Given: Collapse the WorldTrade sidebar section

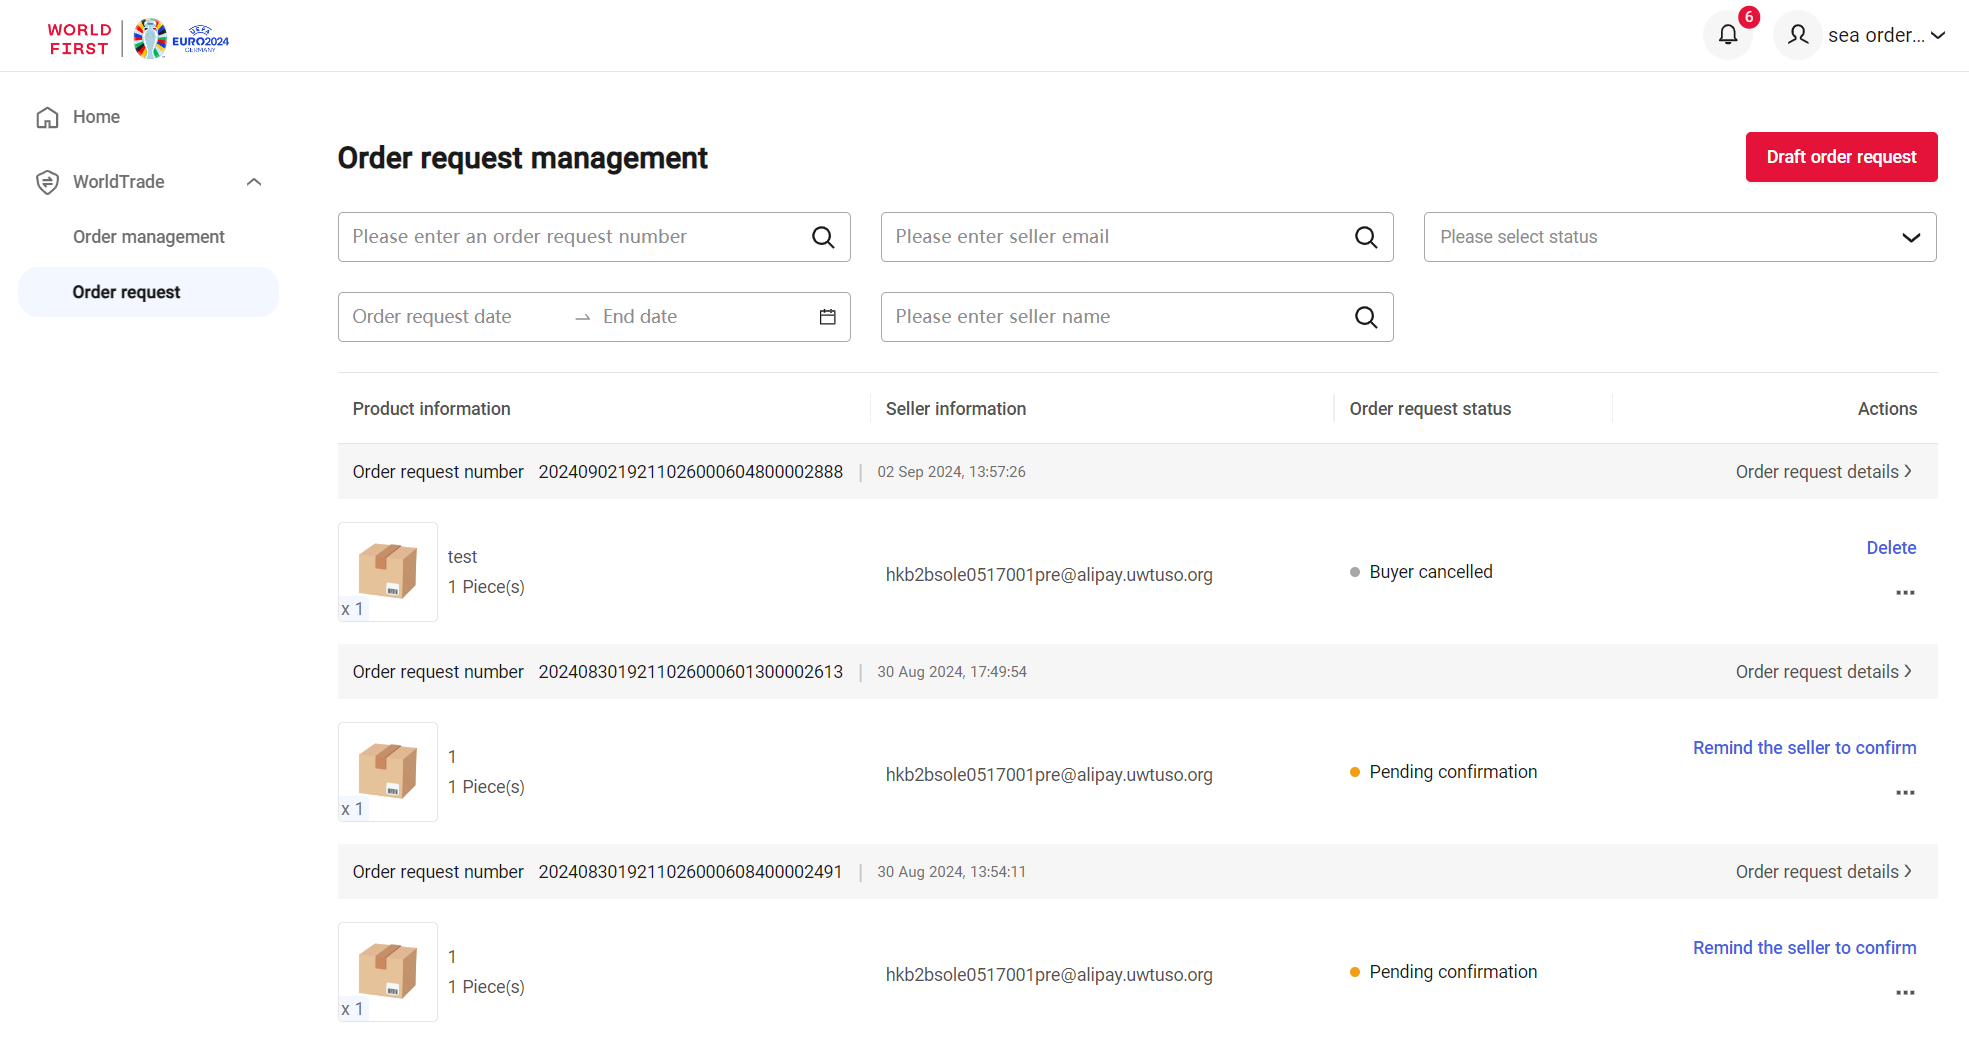Looking at the screenshot, I should click(x=254, y=182).
